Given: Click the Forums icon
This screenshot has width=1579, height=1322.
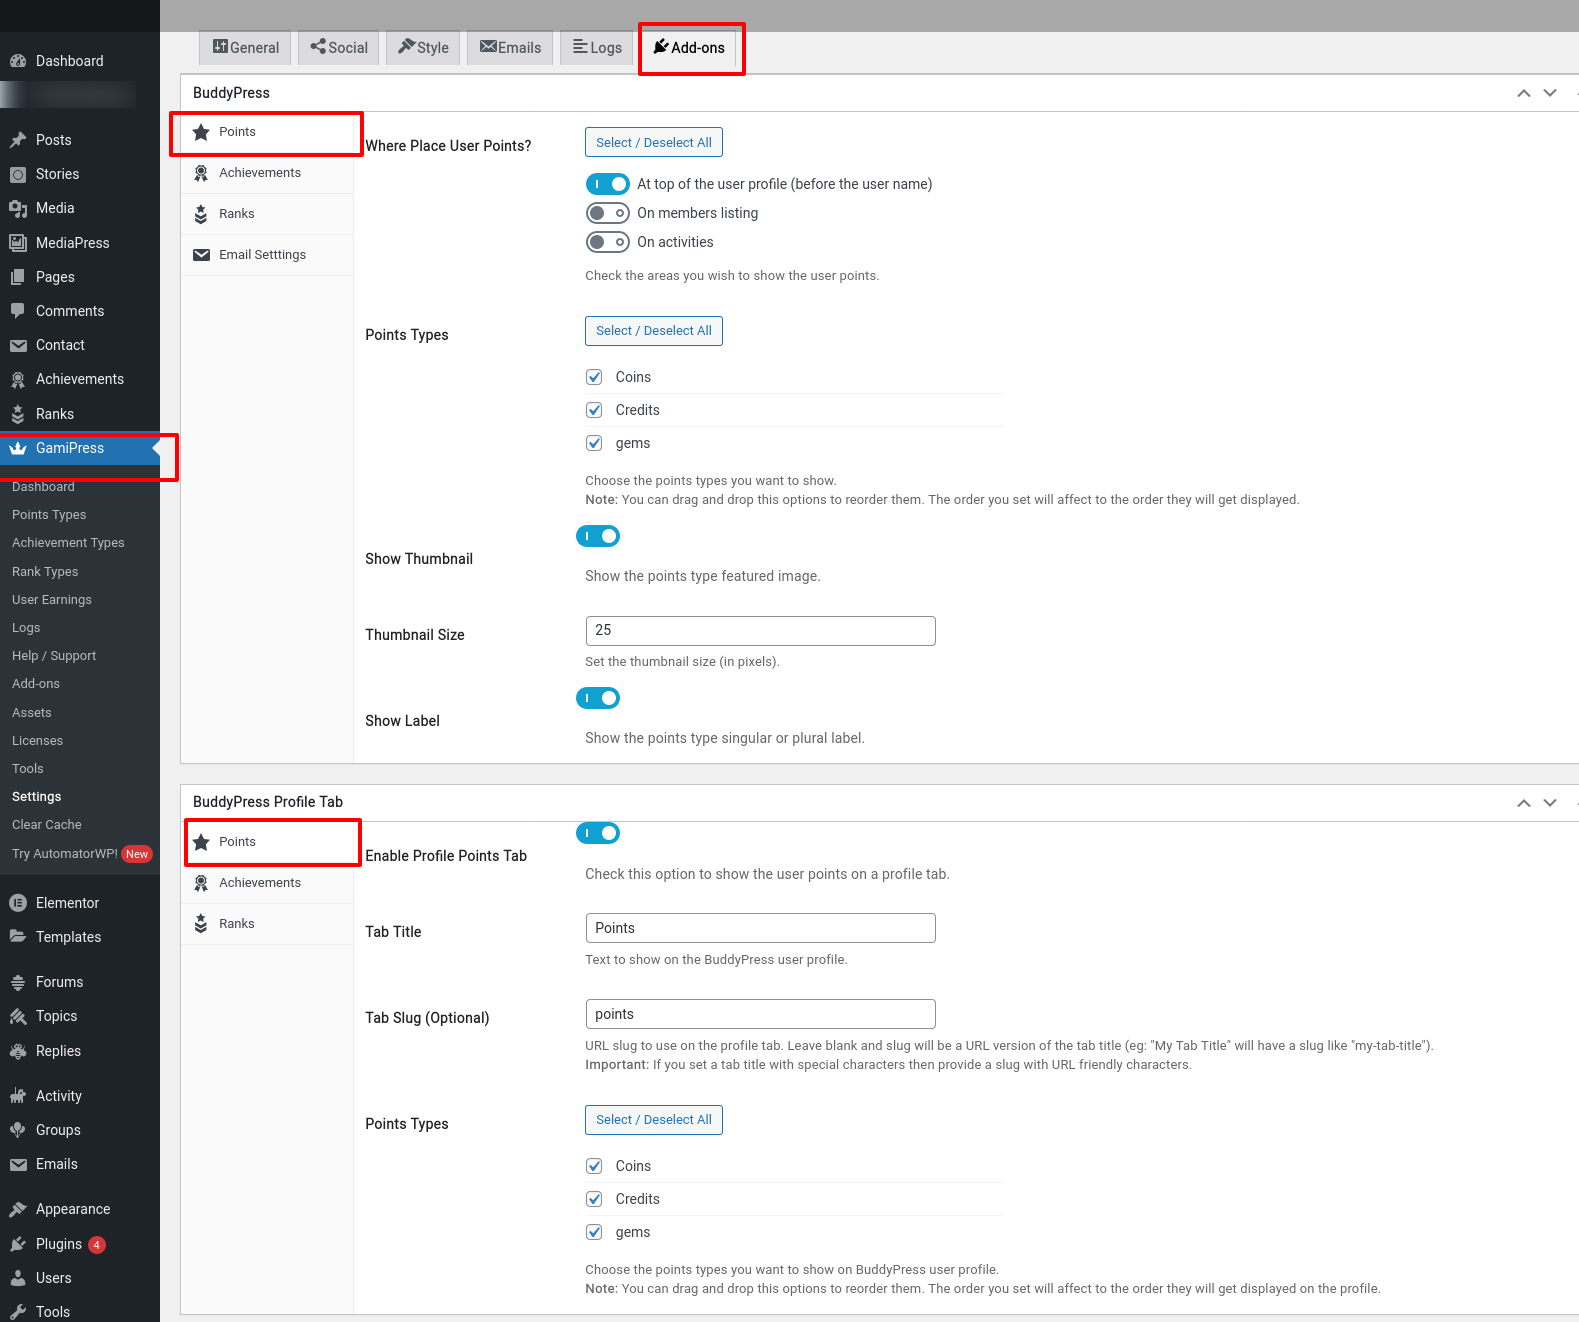Looking at the screenshot, I should [x=18, y=982].
